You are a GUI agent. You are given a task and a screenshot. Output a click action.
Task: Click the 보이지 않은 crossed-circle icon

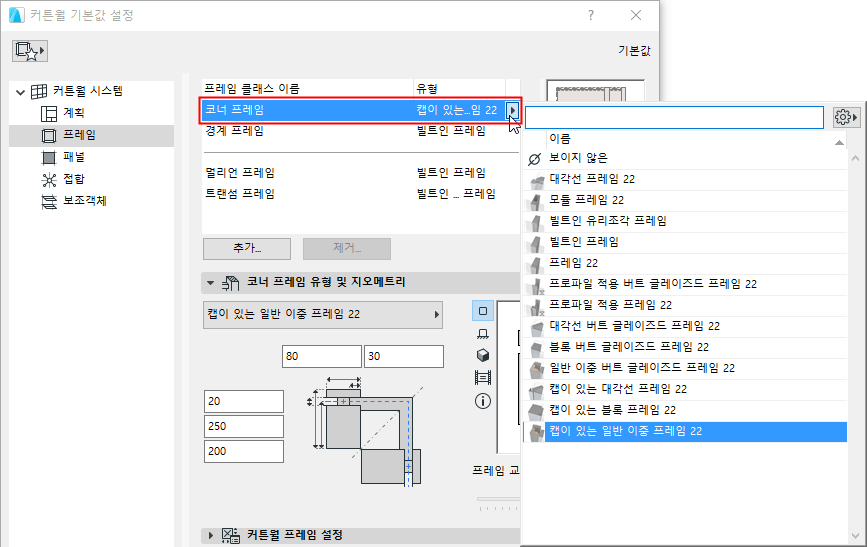pyautogui.click(x=534, y=159)
